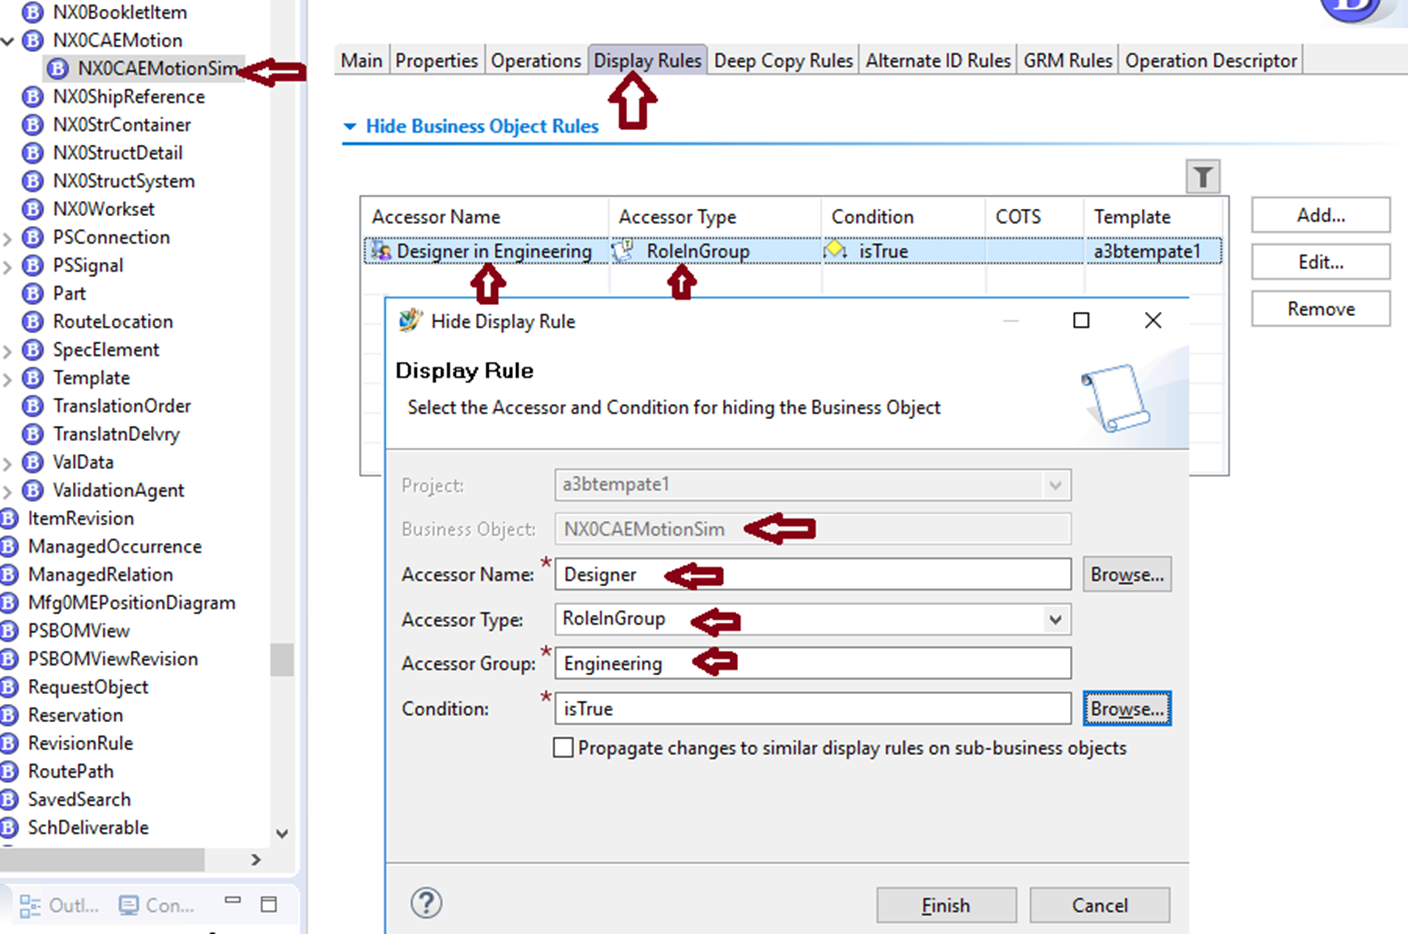The width and height of the screenshot is (1408, 934).
Task: Click the business object icon beside RequestObject
Action: [x=9, y=687]
